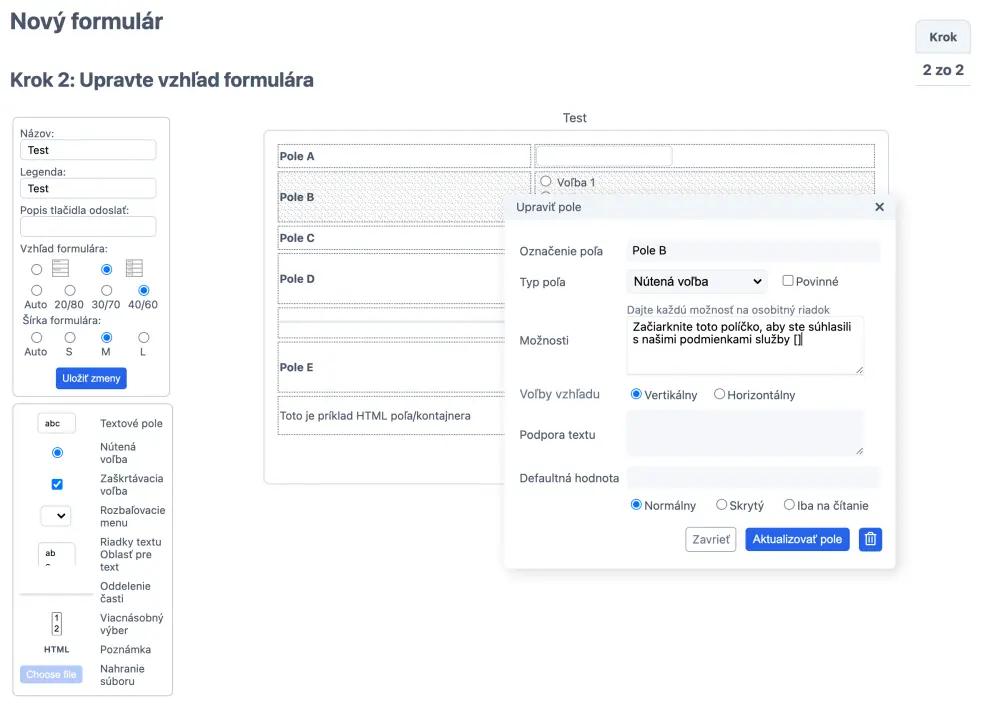The image size is (984, 710).
Task: Set form width to L
Action: pyautogui.click(x=143, y=338)
